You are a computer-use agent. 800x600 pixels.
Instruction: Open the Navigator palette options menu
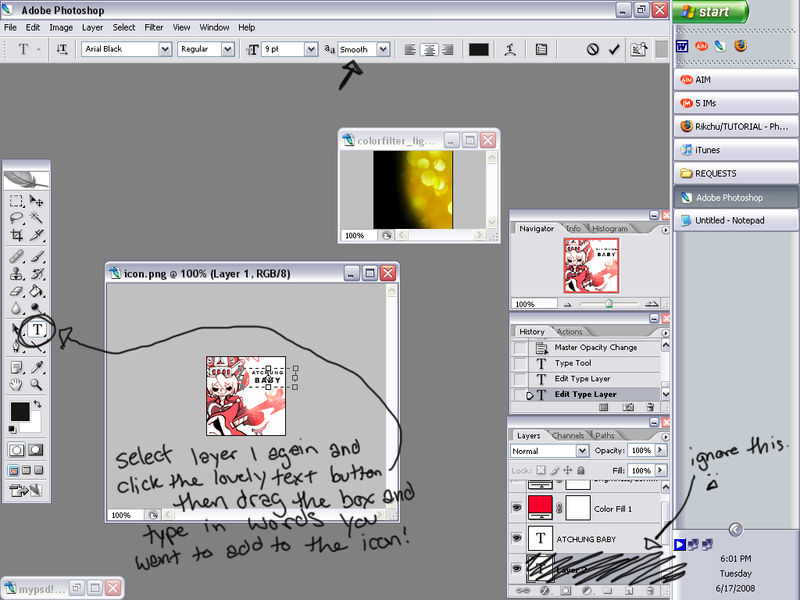click(665, 230)
